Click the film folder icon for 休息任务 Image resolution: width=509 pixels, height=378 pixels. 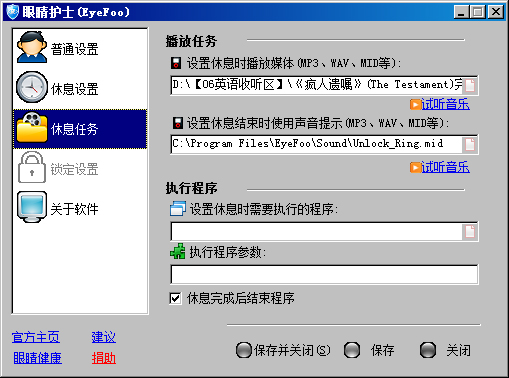click(x=32, y=127)
